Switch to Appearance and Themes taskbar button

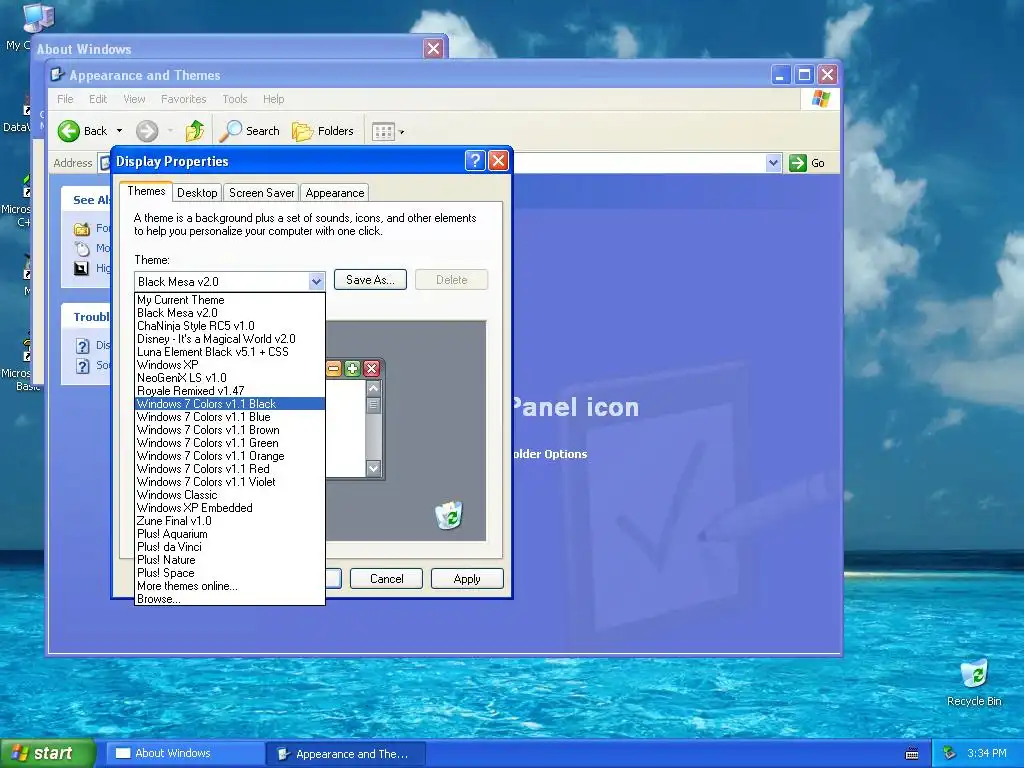(x=347, y=754)
